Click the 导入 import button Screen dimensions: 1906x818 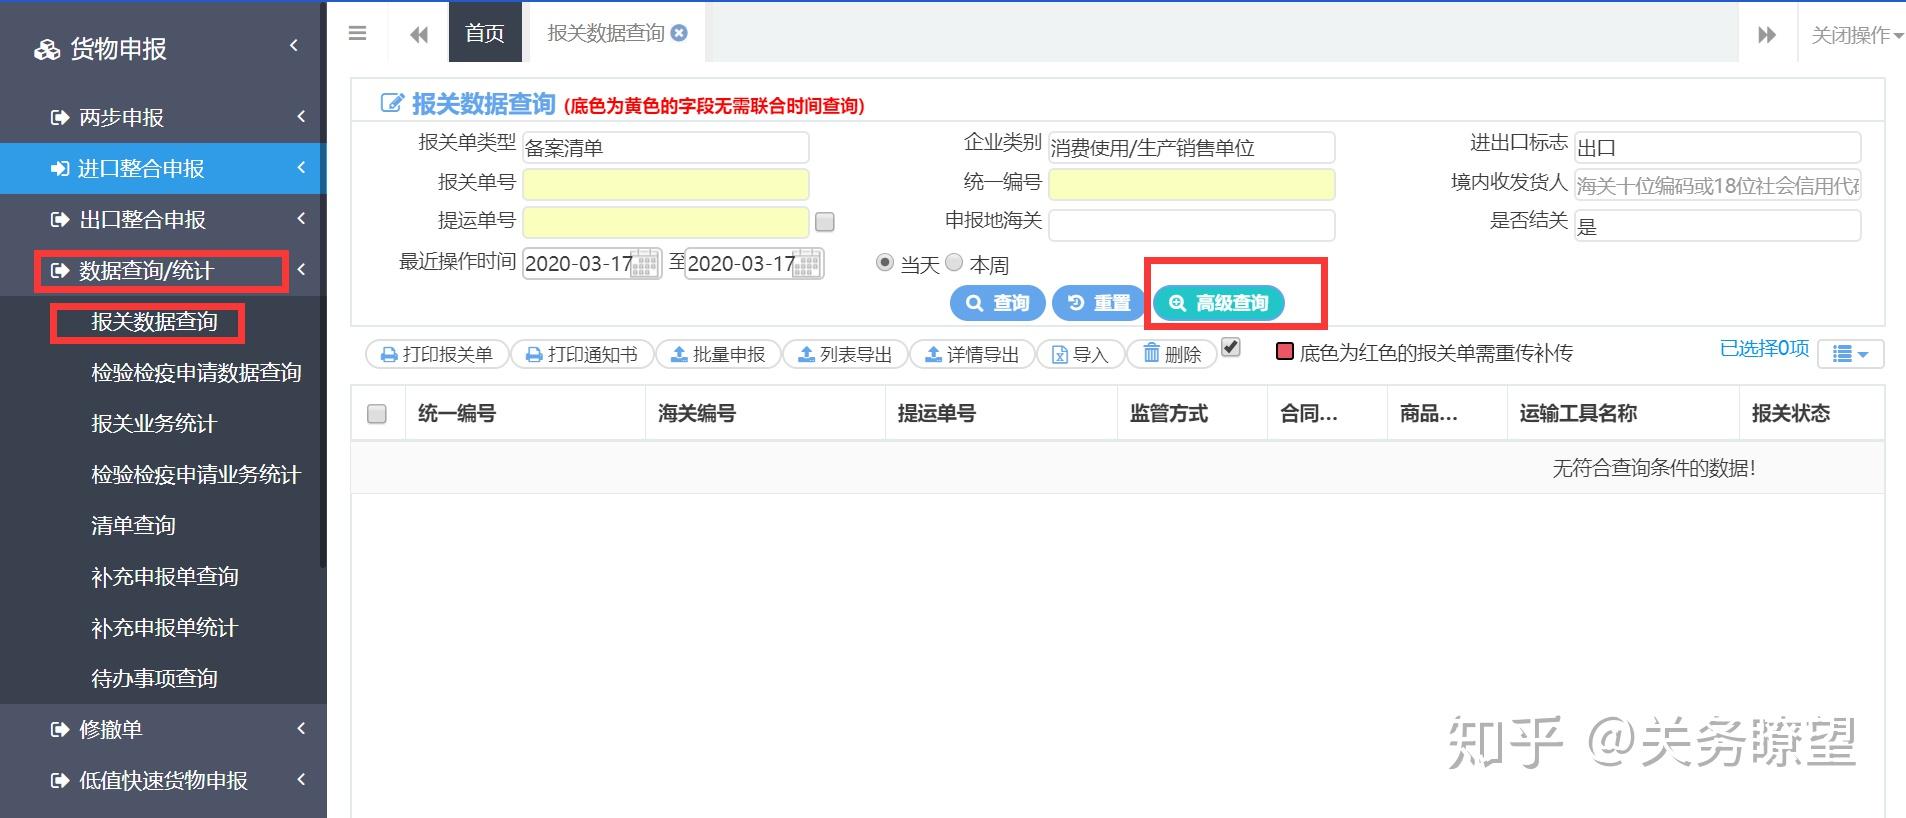(x=1080, y=354)
